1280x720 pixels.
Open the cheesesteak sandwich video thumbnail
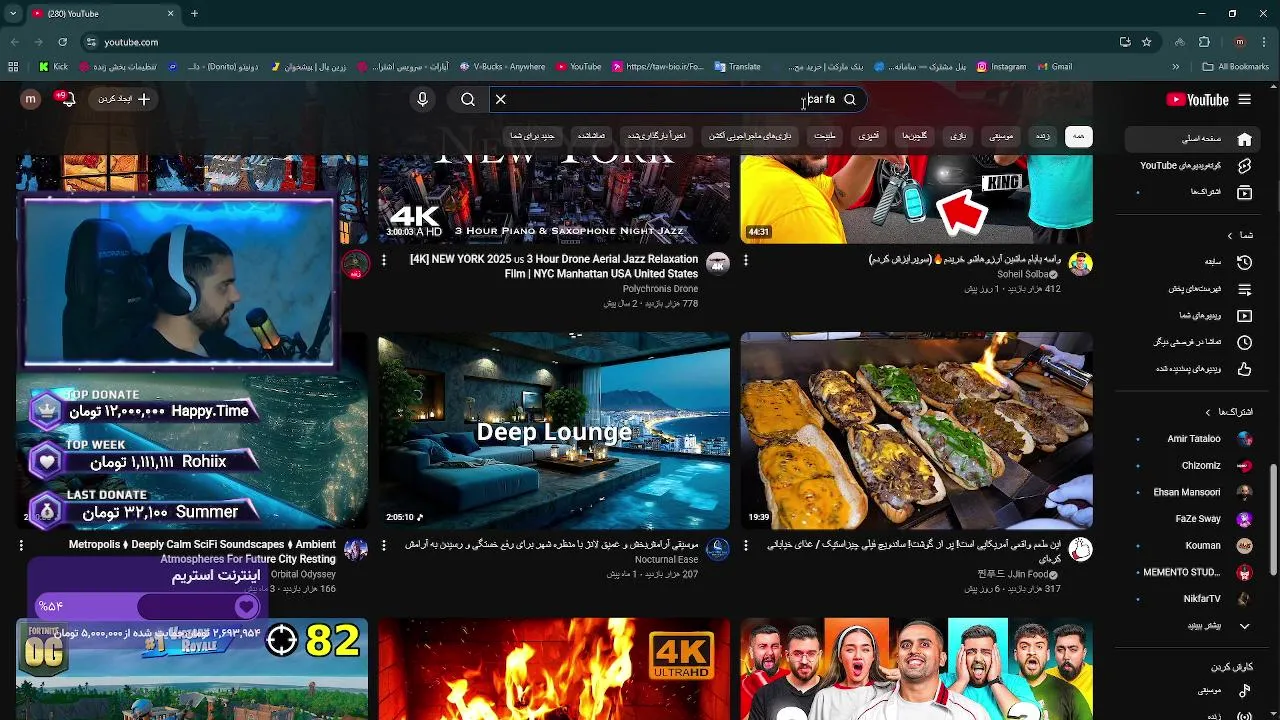point(916,430)
